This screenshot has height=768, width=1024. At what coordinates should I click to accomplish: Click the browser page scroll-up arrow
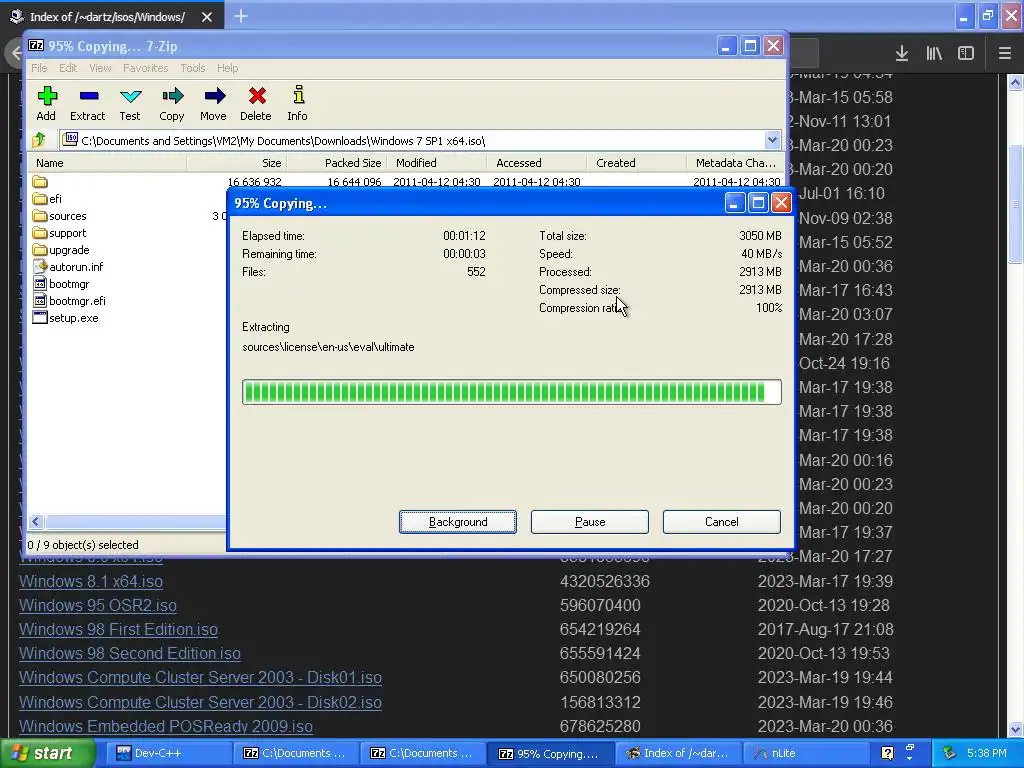[x=1015, y=82]
